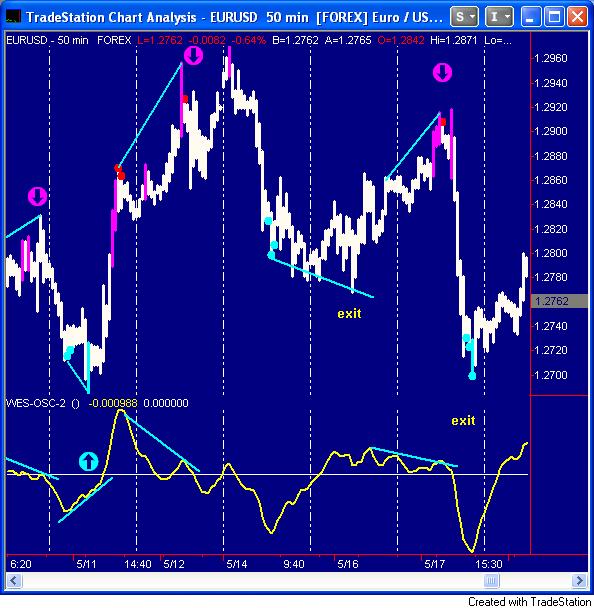Click the magenta down-arrow marker at far left

click(x=37, y=197)
